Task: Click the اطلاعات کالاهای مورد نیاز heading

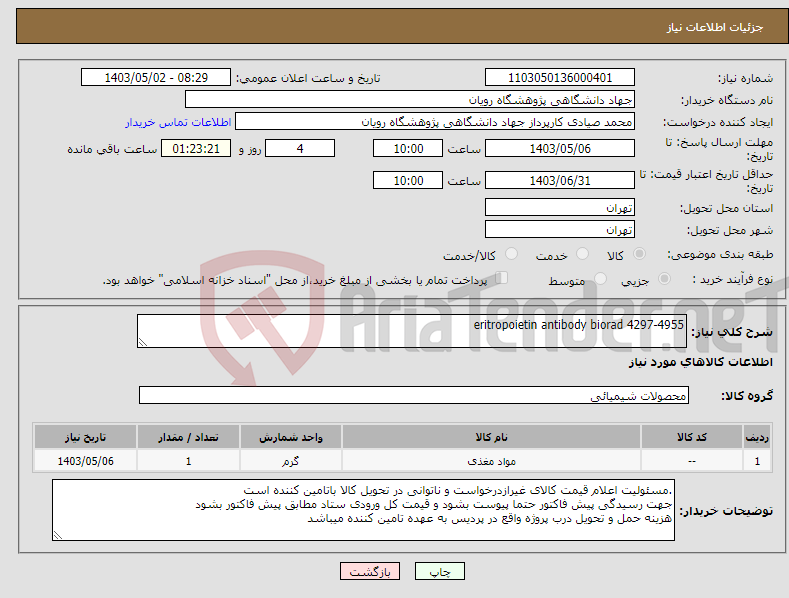Action: 700,362
